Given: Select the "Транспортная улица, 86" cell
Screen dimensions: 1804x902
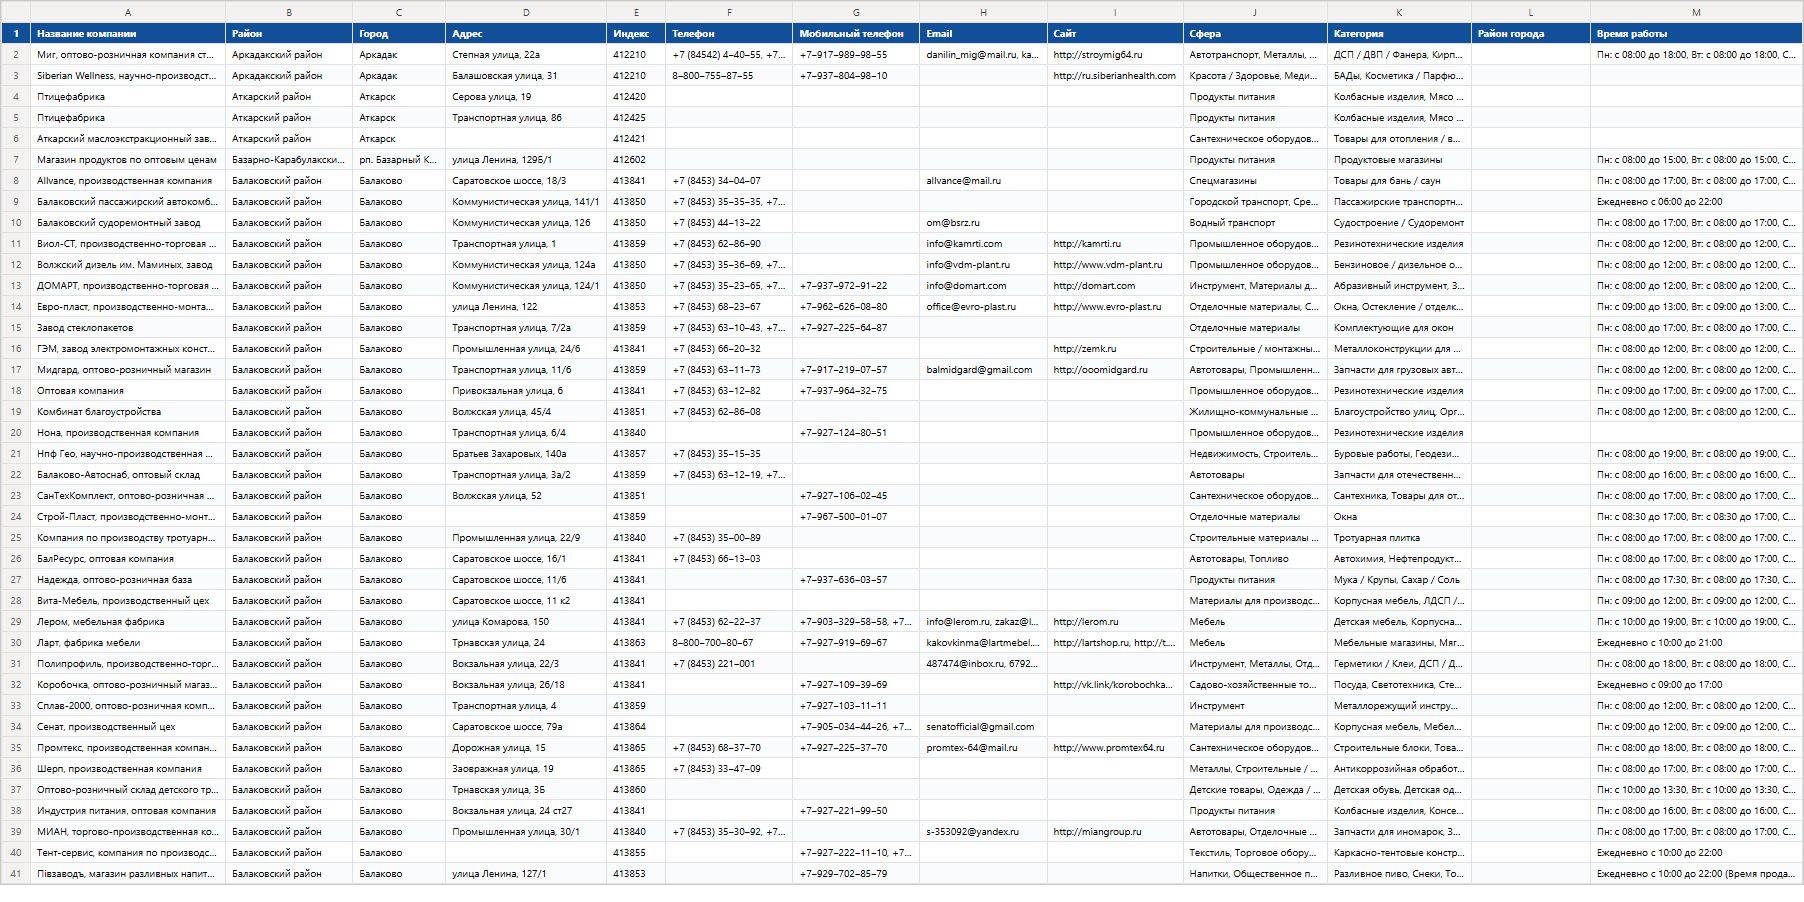Looking at the screenshot, I should pos(526,117).
